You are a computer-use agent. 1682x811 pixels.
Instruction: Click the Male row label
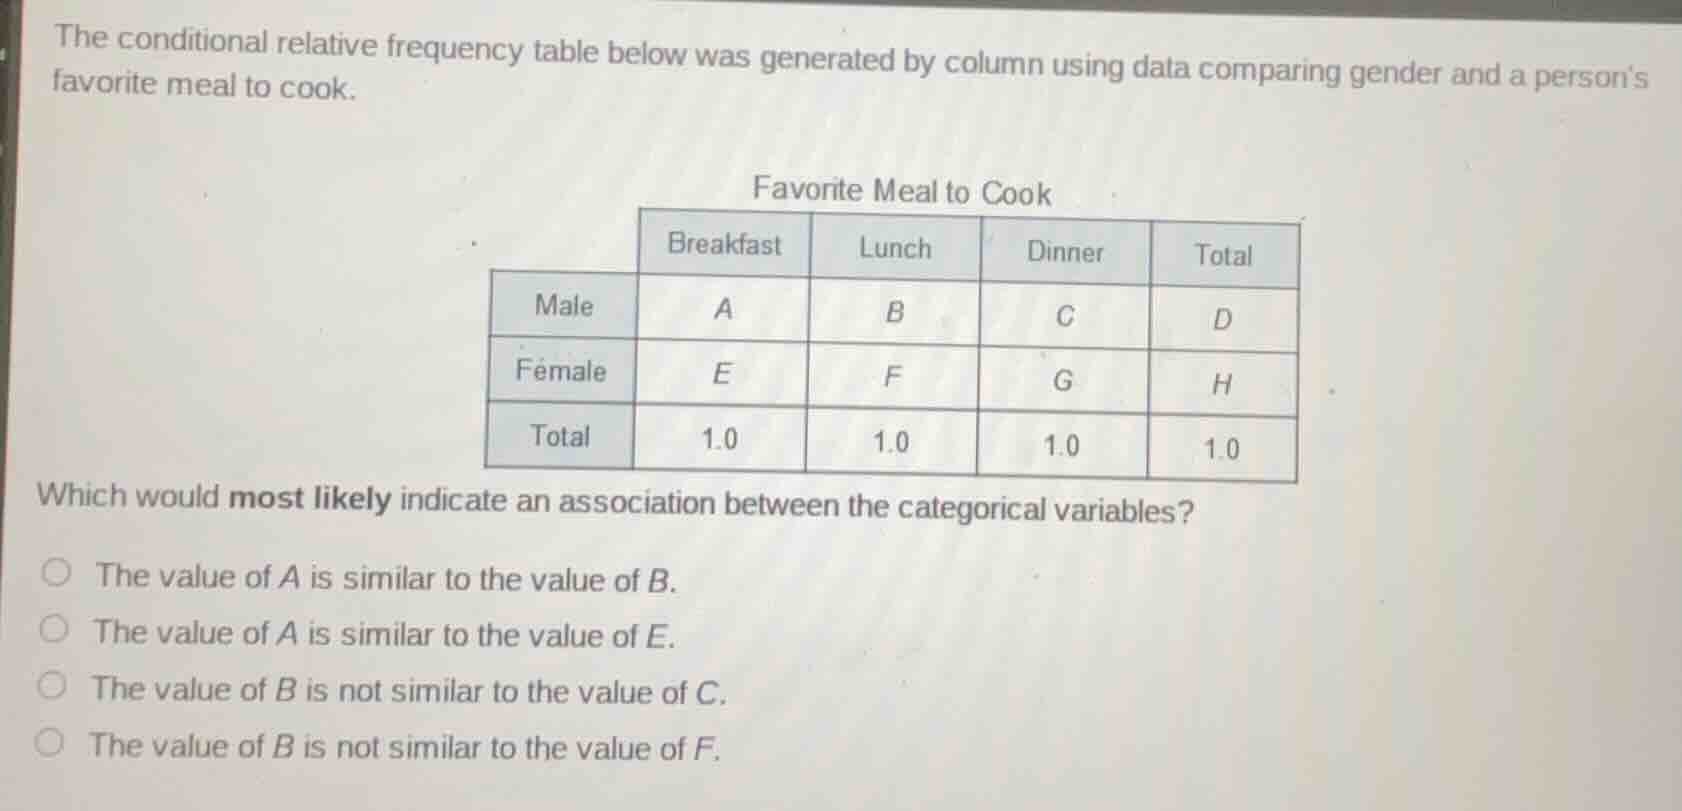[565, 305]
